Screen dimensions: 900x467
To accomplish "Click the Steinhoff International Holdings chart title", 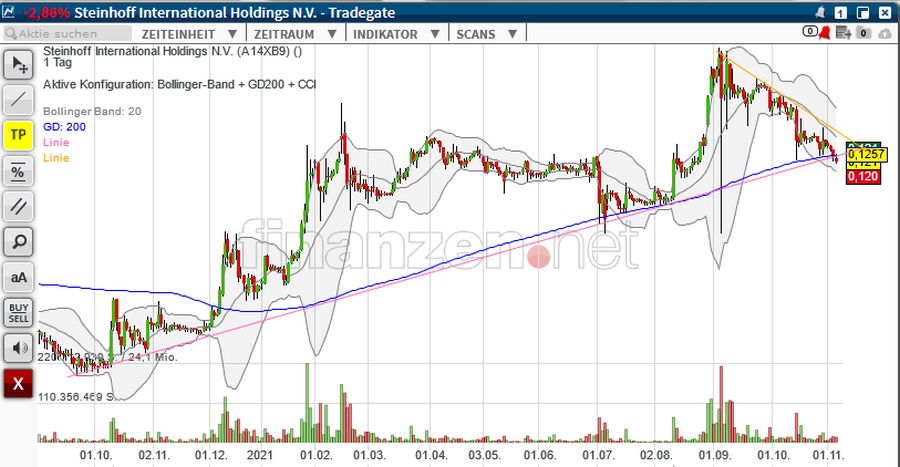I will click(x=172, y=51).
